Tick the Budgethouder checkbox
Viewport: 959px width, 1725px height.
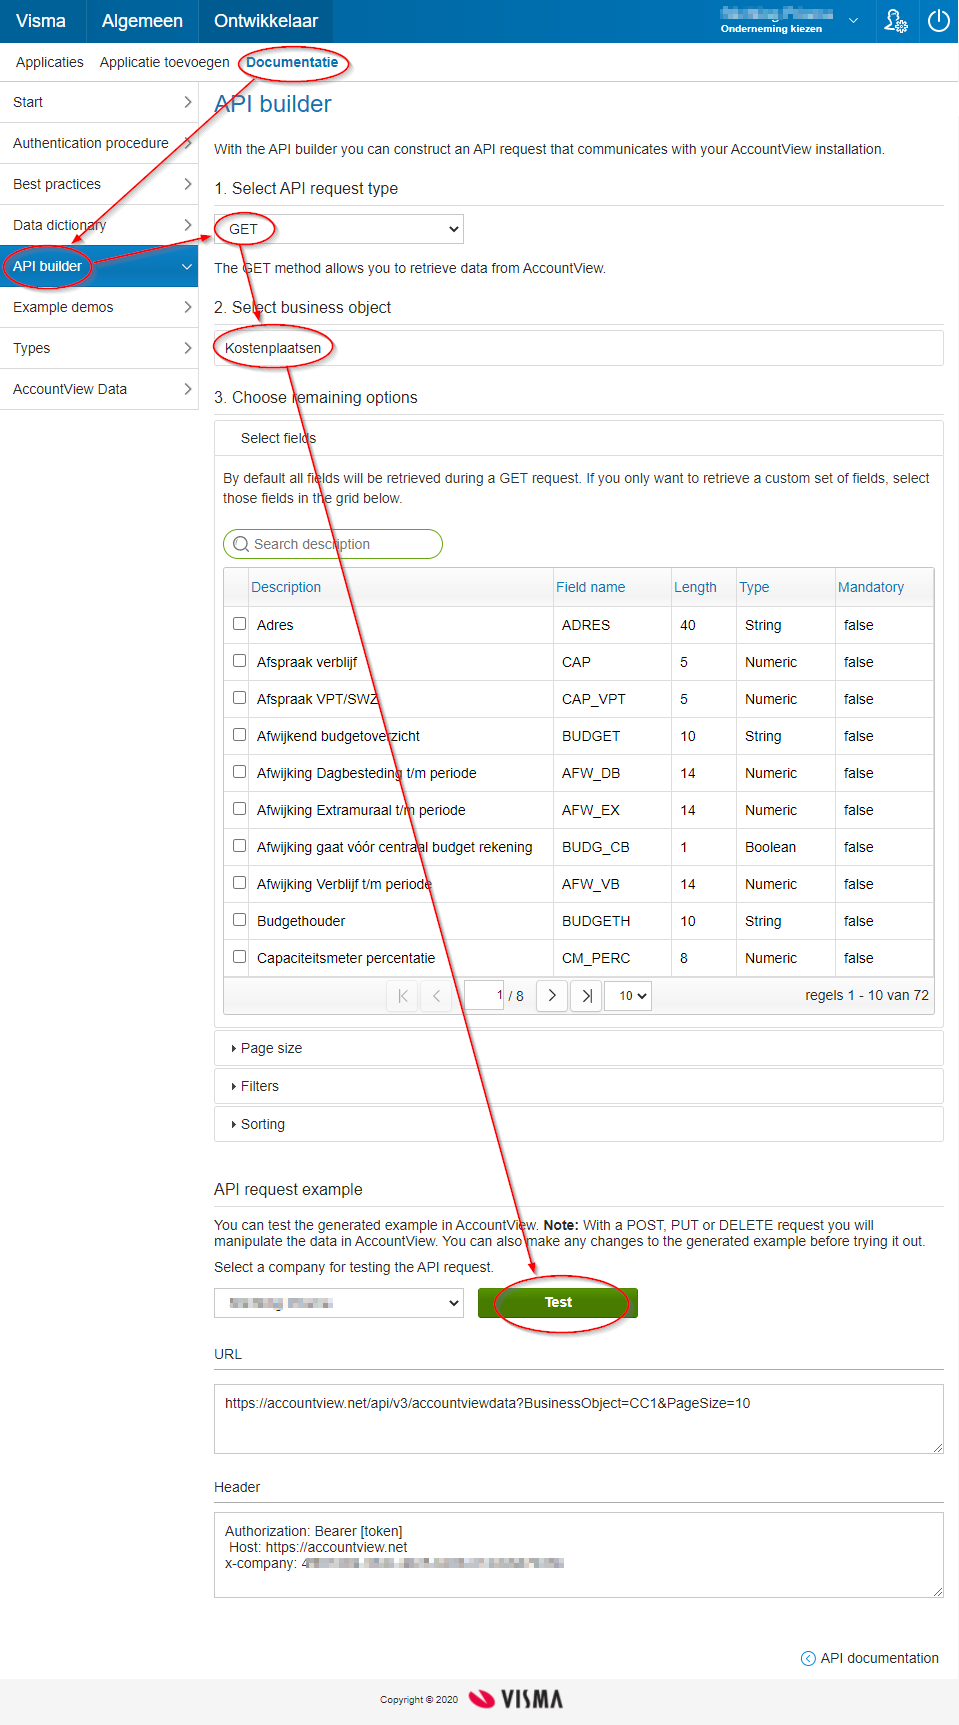coord(240,920)
